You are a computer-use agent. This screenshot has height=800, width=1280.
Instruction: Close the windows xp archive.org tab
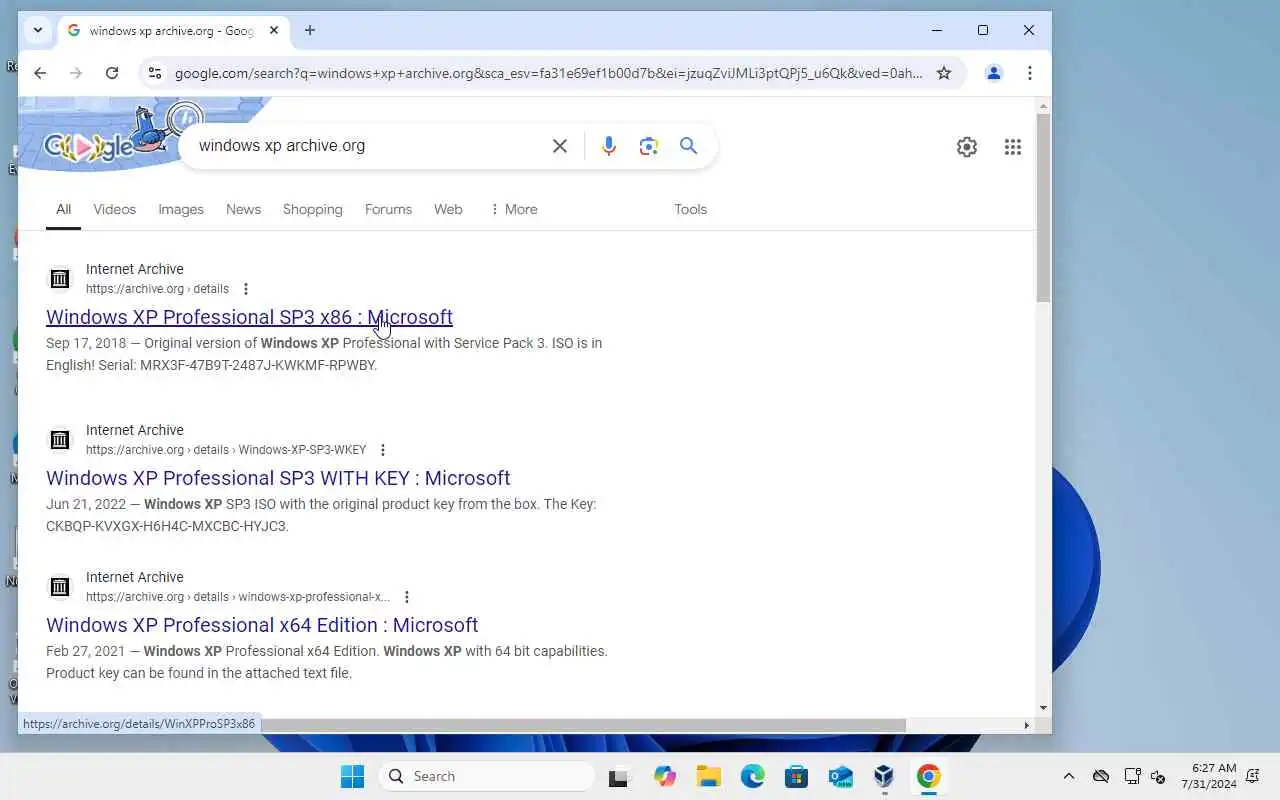[274, 30]
